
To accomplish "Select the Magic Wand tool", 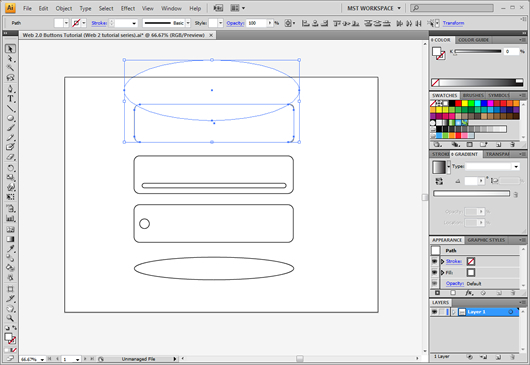I will coord(10,68).
